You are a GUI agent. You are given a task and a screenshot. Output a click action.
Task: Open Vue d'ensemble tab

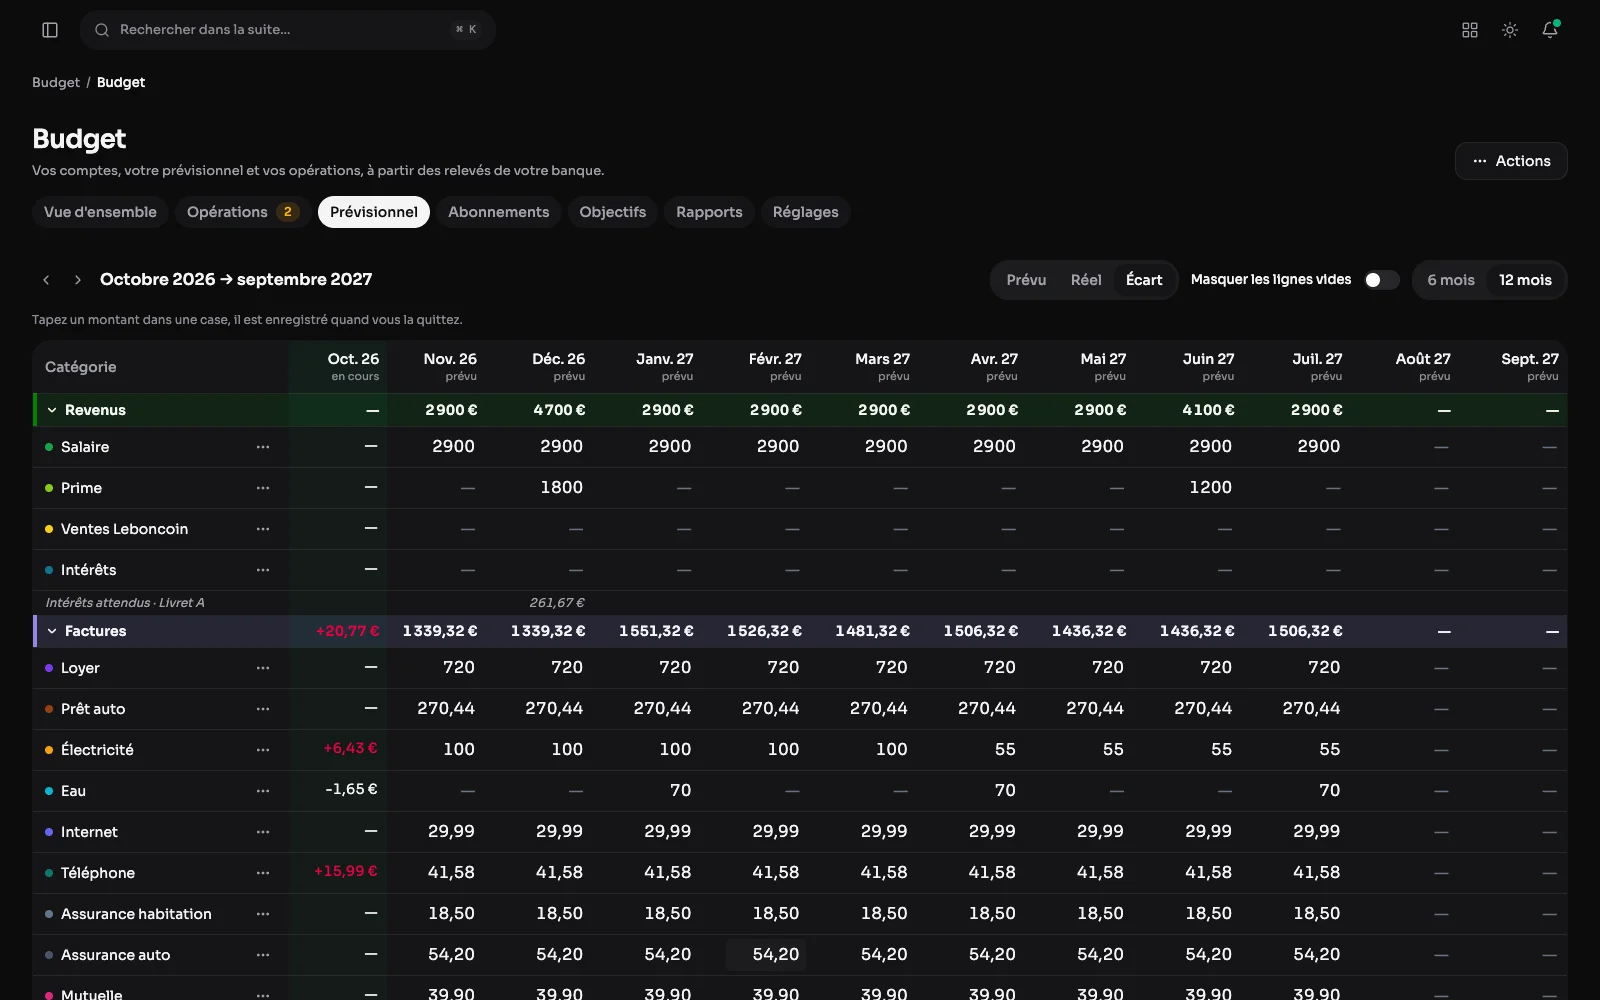point(100,212)
